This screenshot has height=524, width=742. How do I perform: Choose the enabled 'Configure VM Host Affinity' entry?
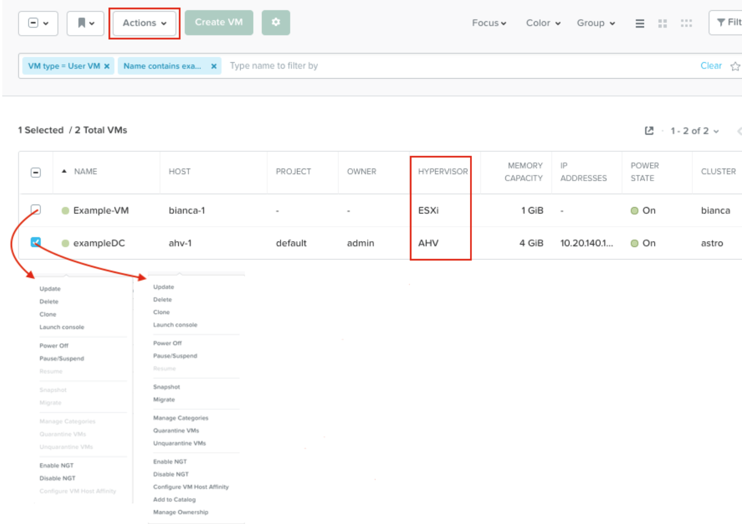coord(191,487)
